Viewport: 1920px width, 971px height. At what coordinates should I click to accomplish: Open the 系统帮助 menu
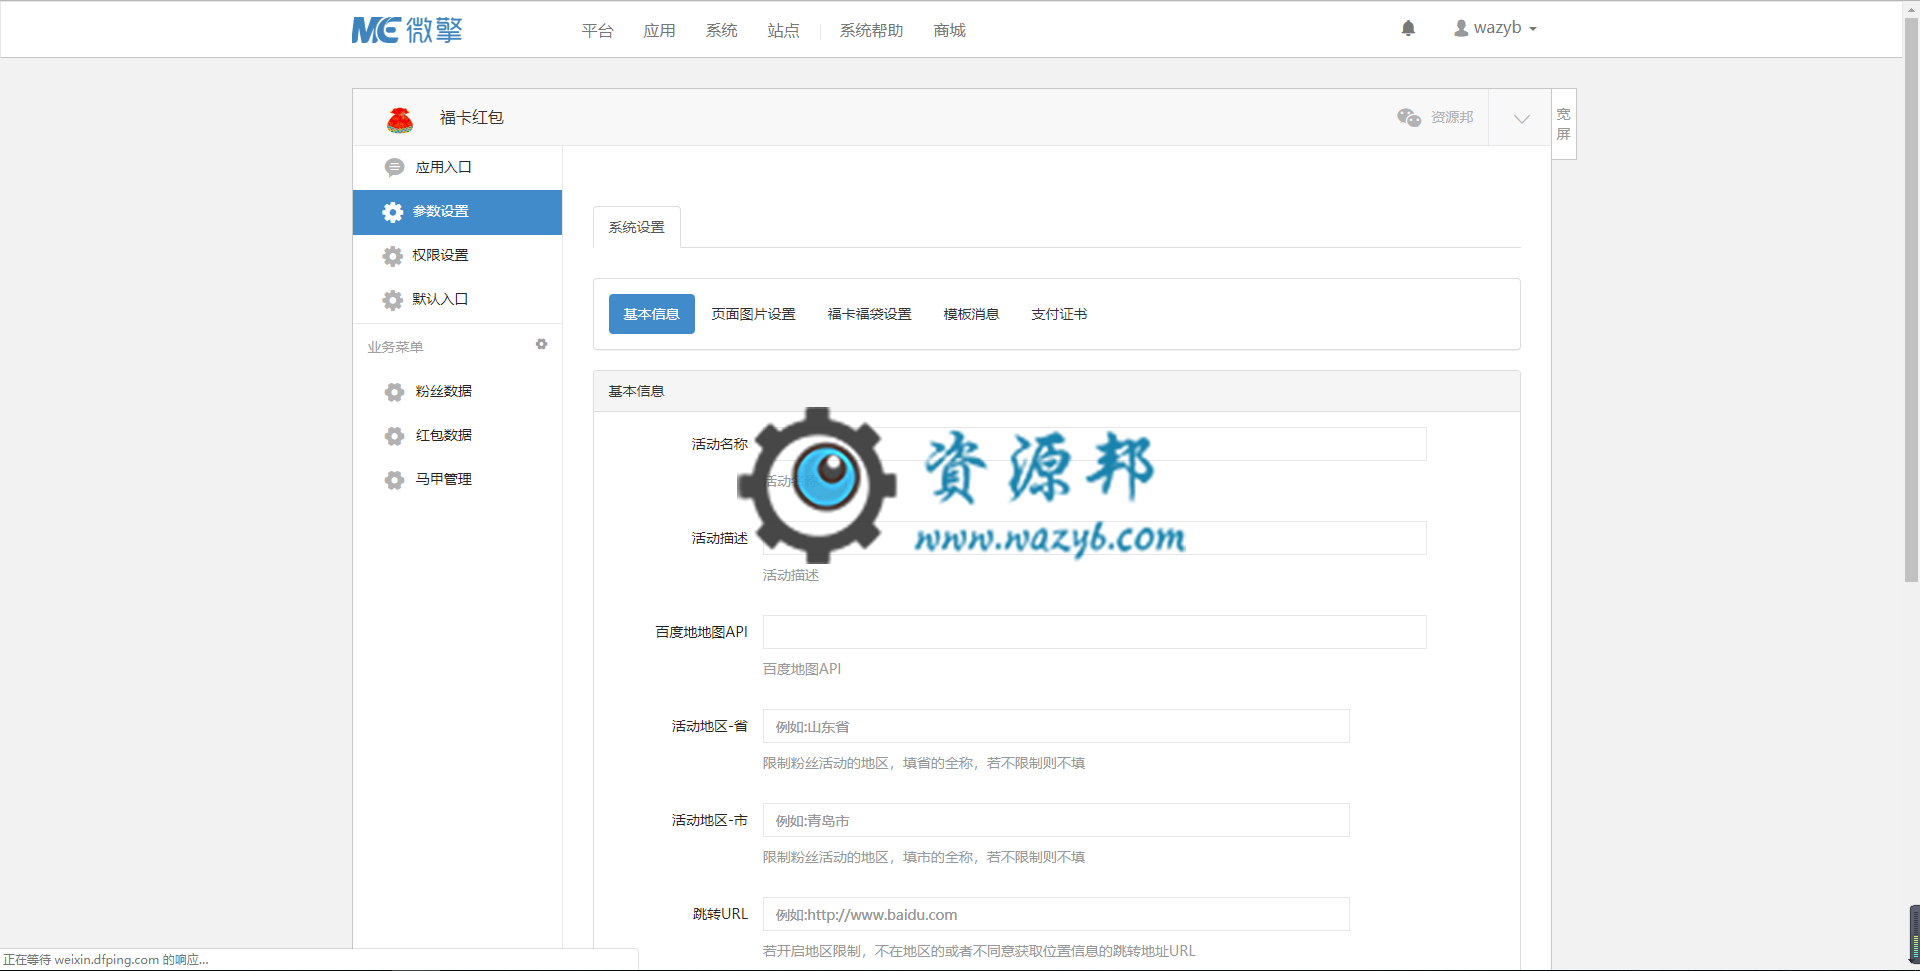coord(871,31)
